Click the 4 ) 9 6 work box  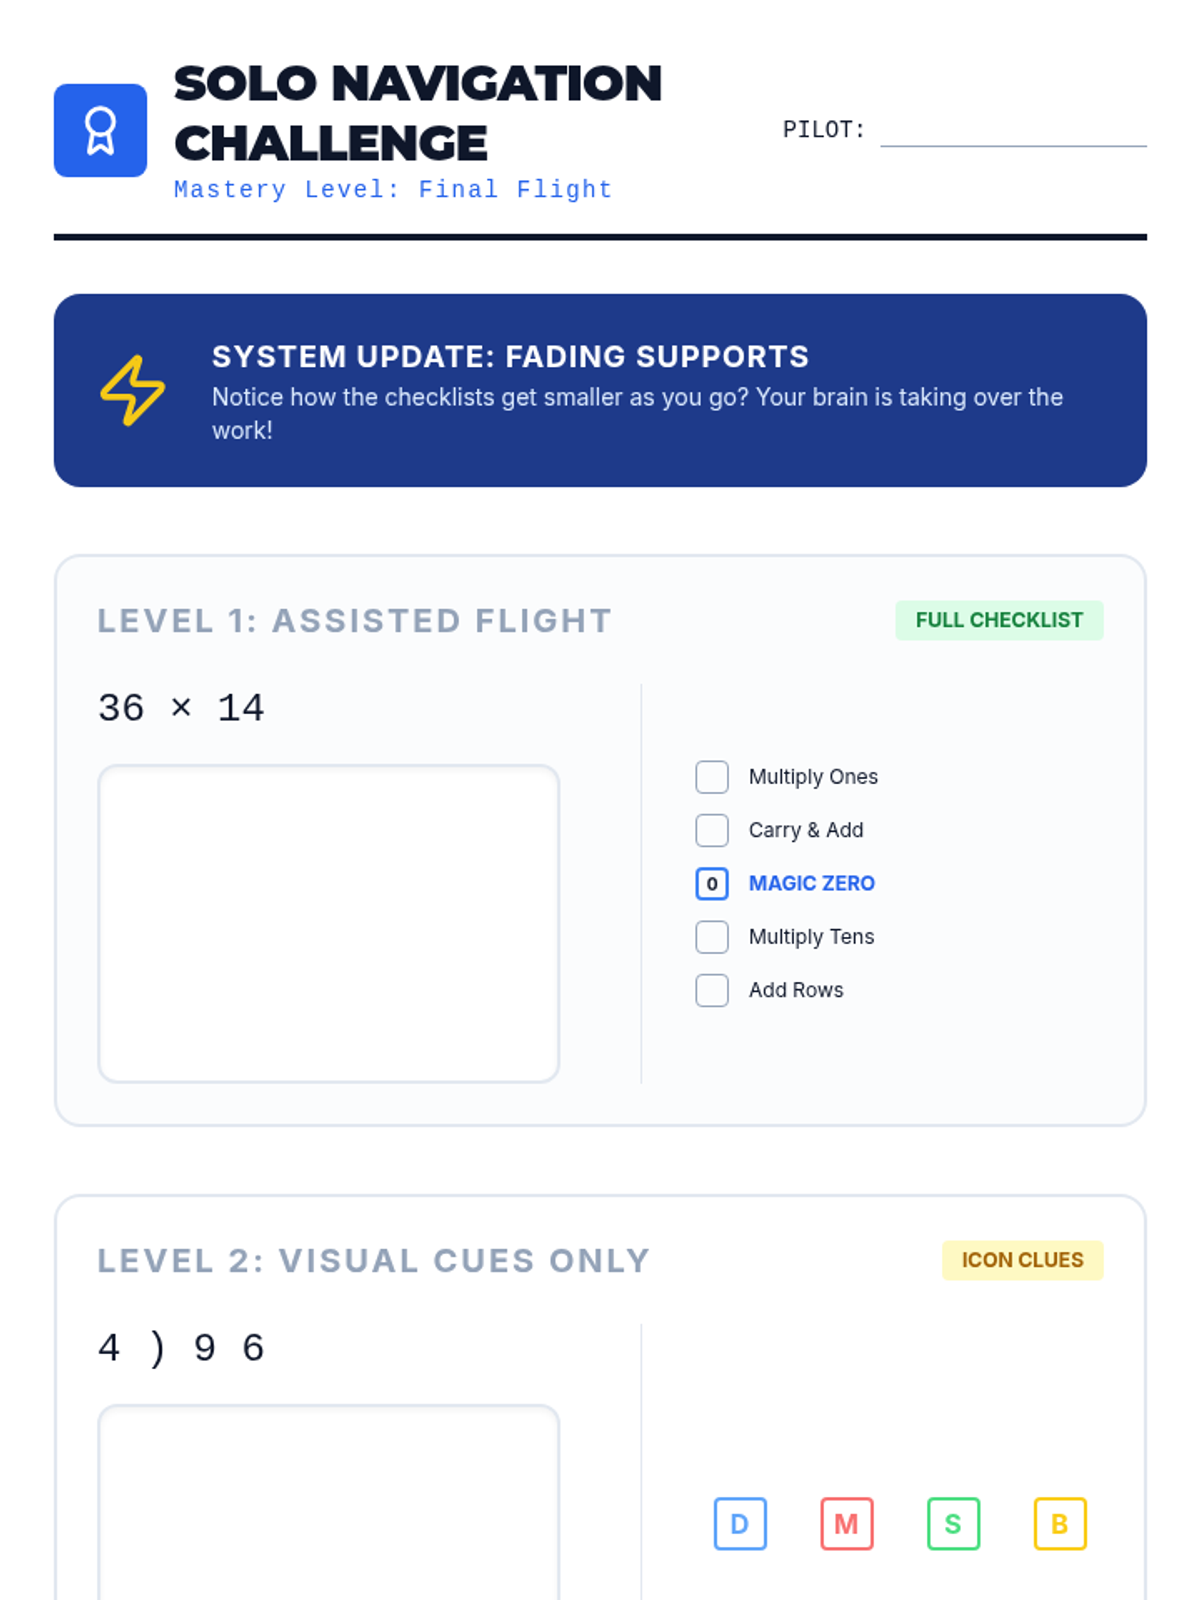[328, 1500]
